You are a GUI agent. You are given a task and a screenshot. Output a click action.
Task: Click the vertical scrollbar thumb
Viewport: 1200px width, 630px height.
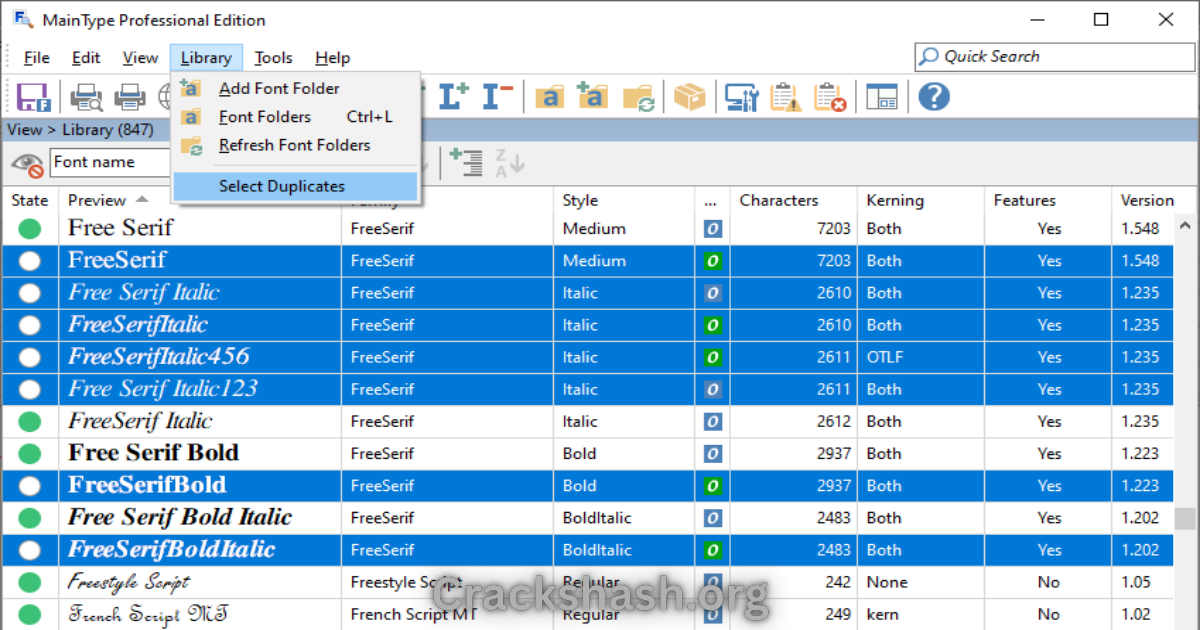pyautogui.click(x=1185, y=518)
